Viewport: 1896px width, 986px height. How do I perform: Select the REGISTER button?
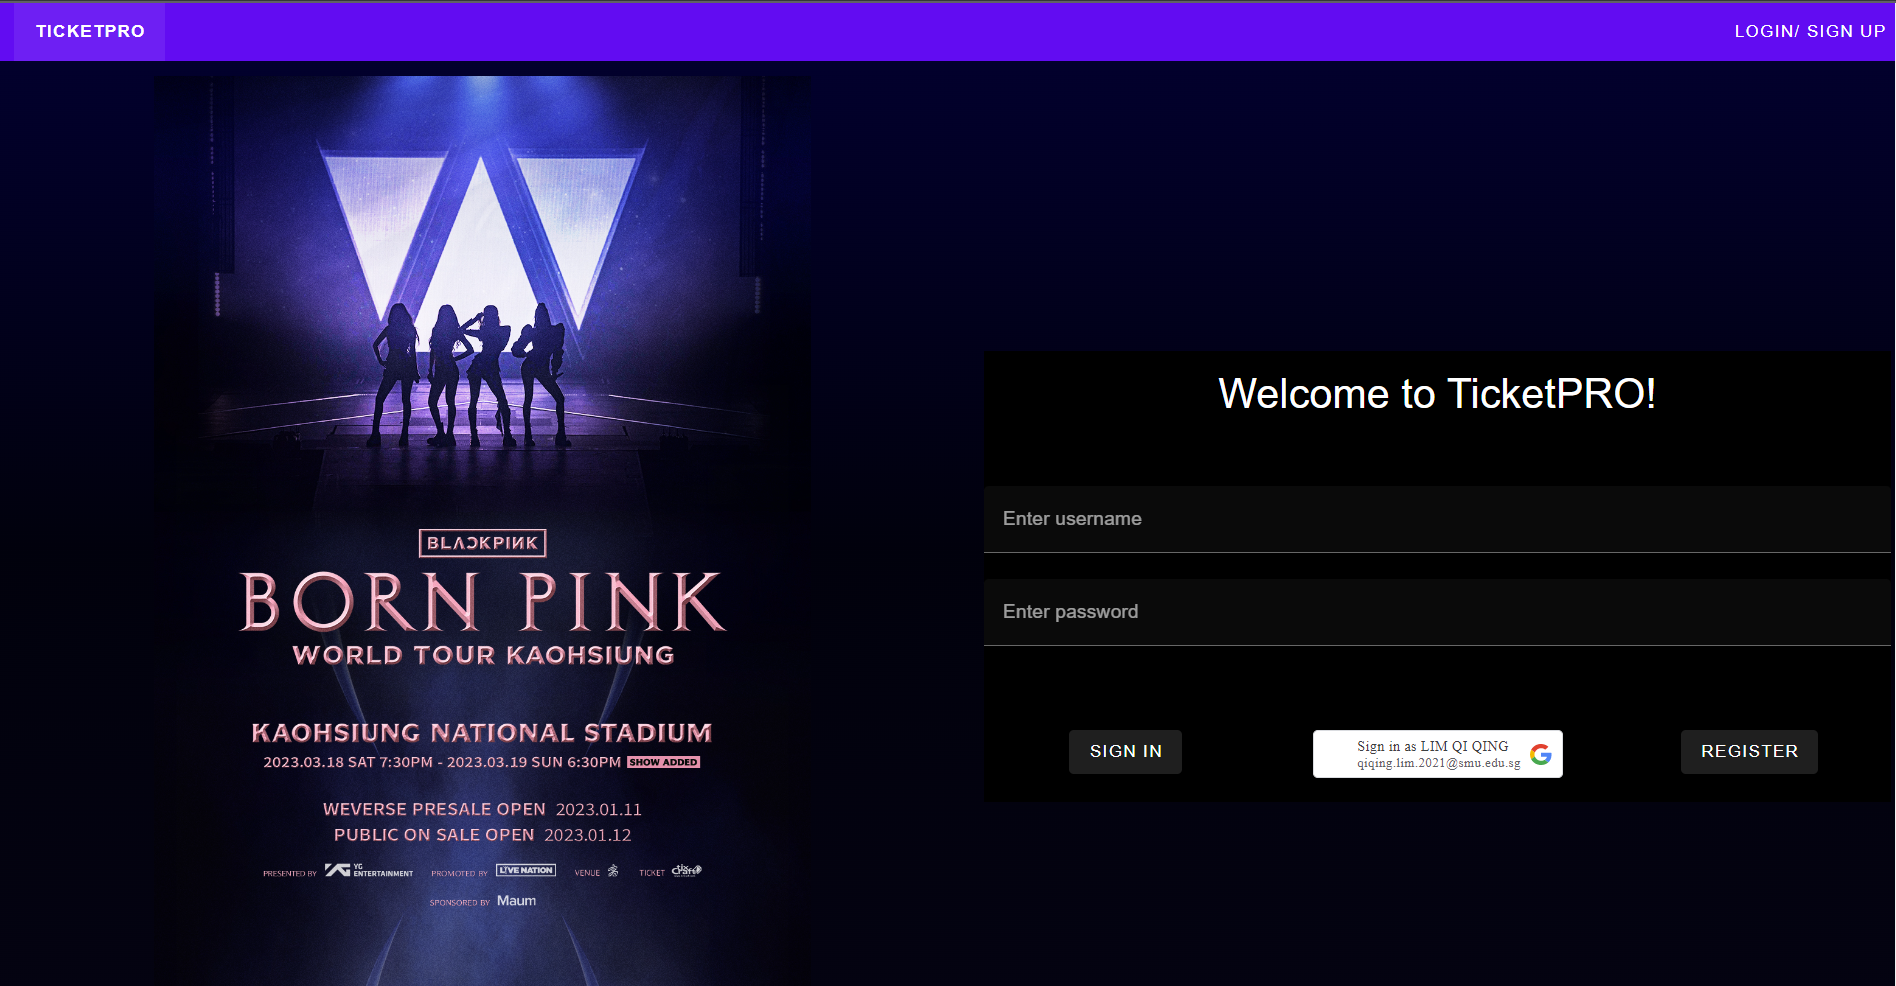(1748, 751)
